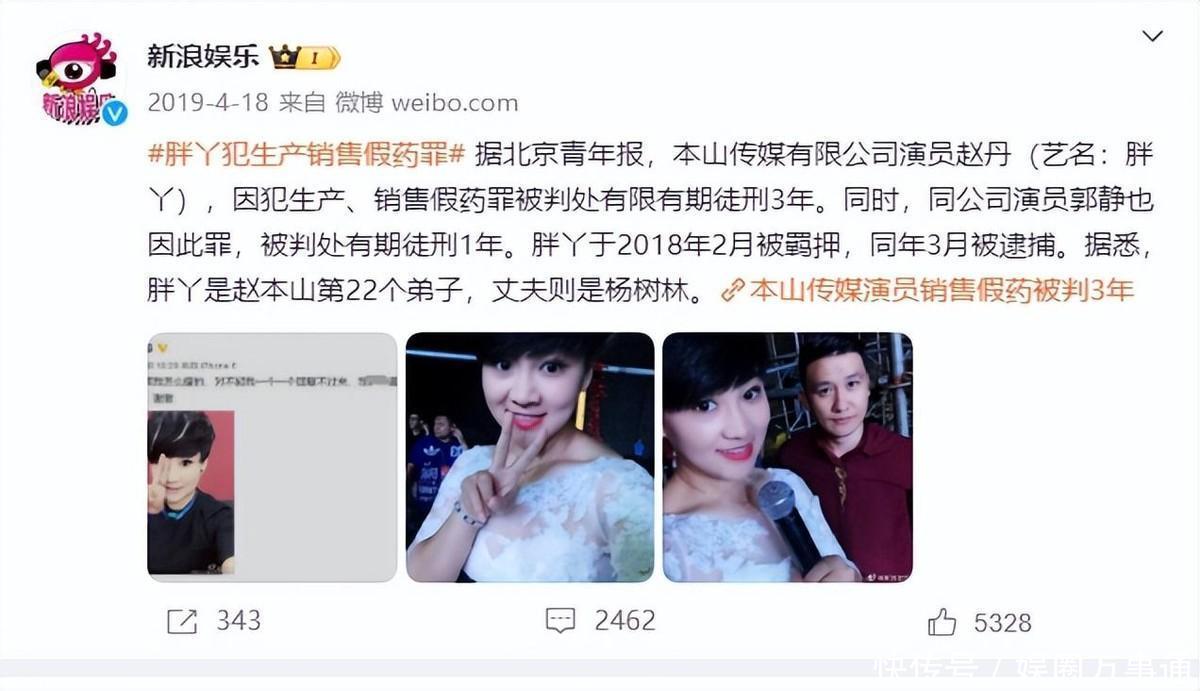Image resolution: width=1200 pixels, height=691 pixels.
Task: Open the 本山传媒演员销售假药被判3年 article link
Action: 942,291
